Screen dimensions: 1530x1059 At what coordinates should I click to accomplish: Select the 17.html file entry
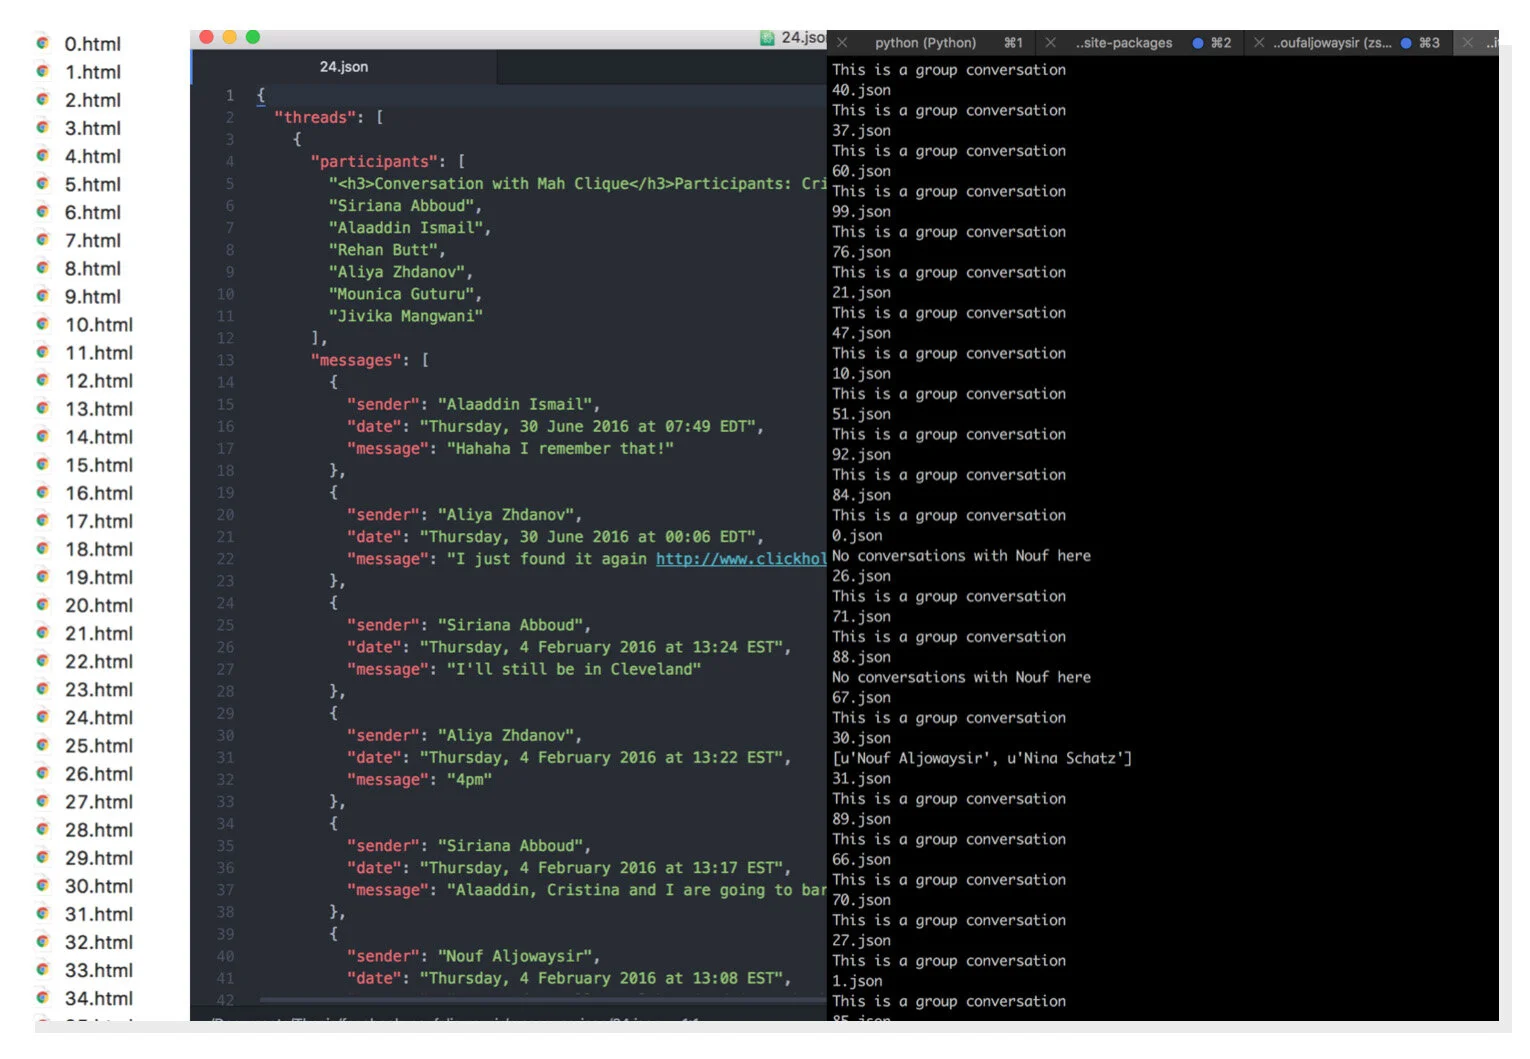click(x=98, y=521)
